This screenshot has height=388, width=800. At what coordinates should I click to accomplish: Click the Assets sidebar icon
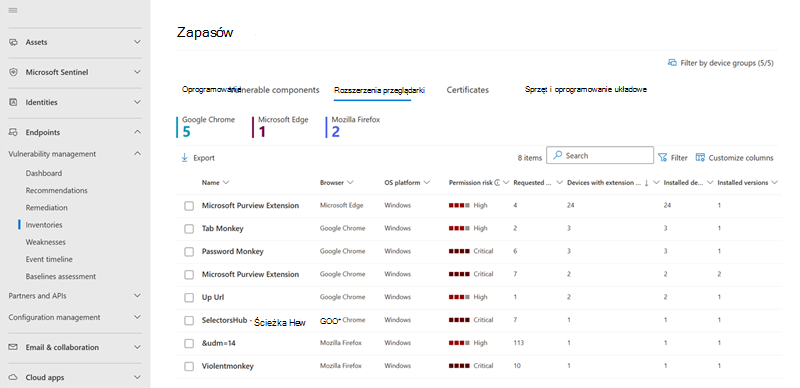(14, 42)
